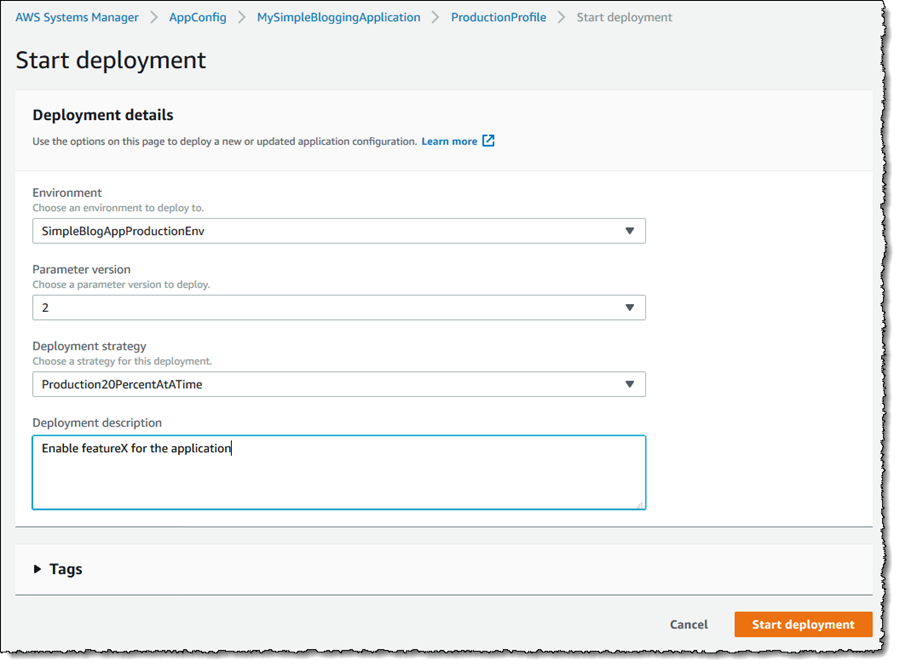Click the 'Choose a strategy for this deployment.' hint

122,361
